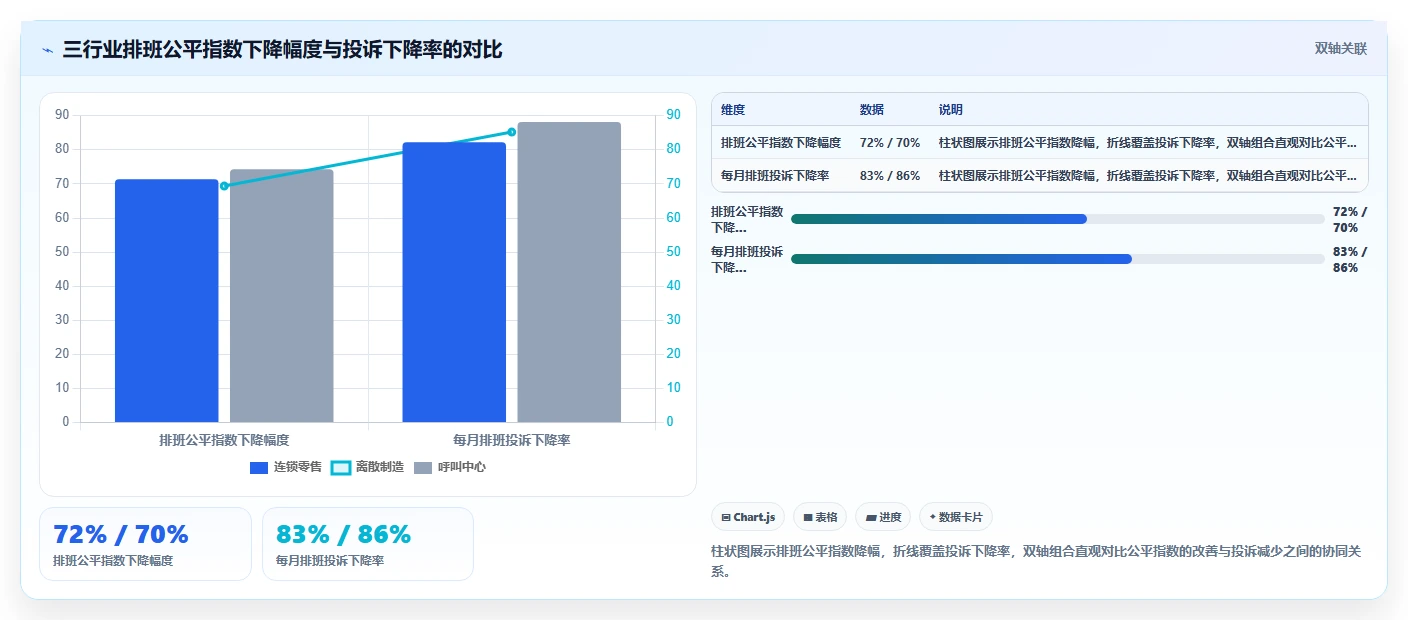
Task: Select the 表格 tag
Action: point(820,517)
